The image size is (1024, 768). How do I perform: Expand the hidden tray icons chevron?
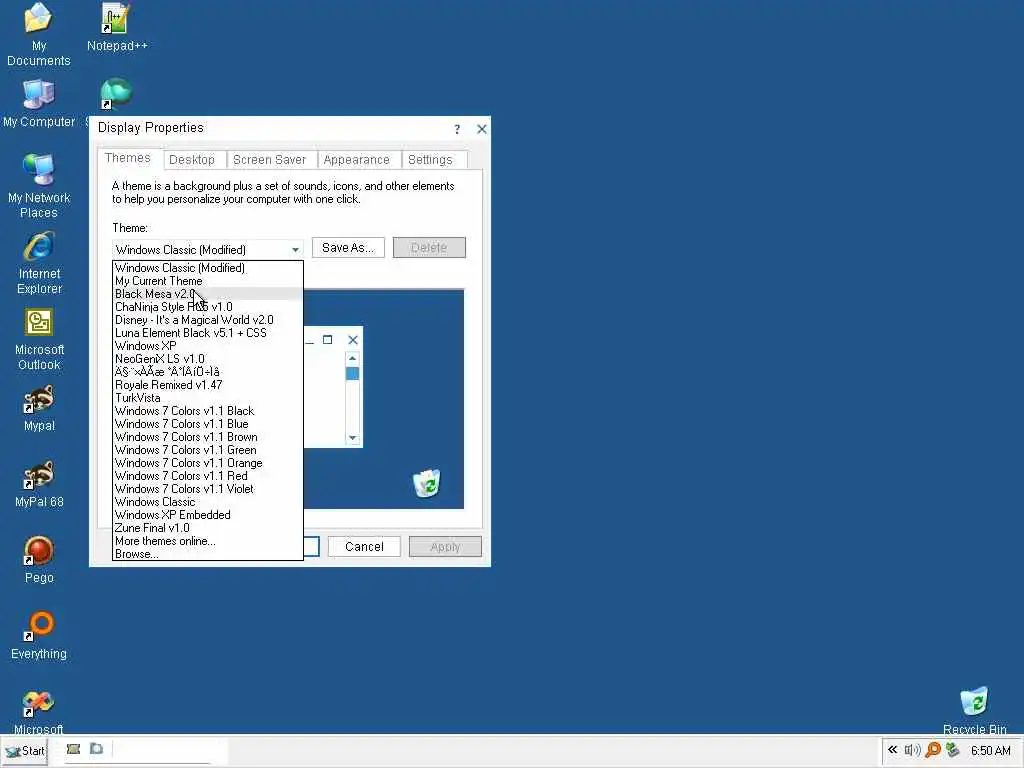coord(892,750)
